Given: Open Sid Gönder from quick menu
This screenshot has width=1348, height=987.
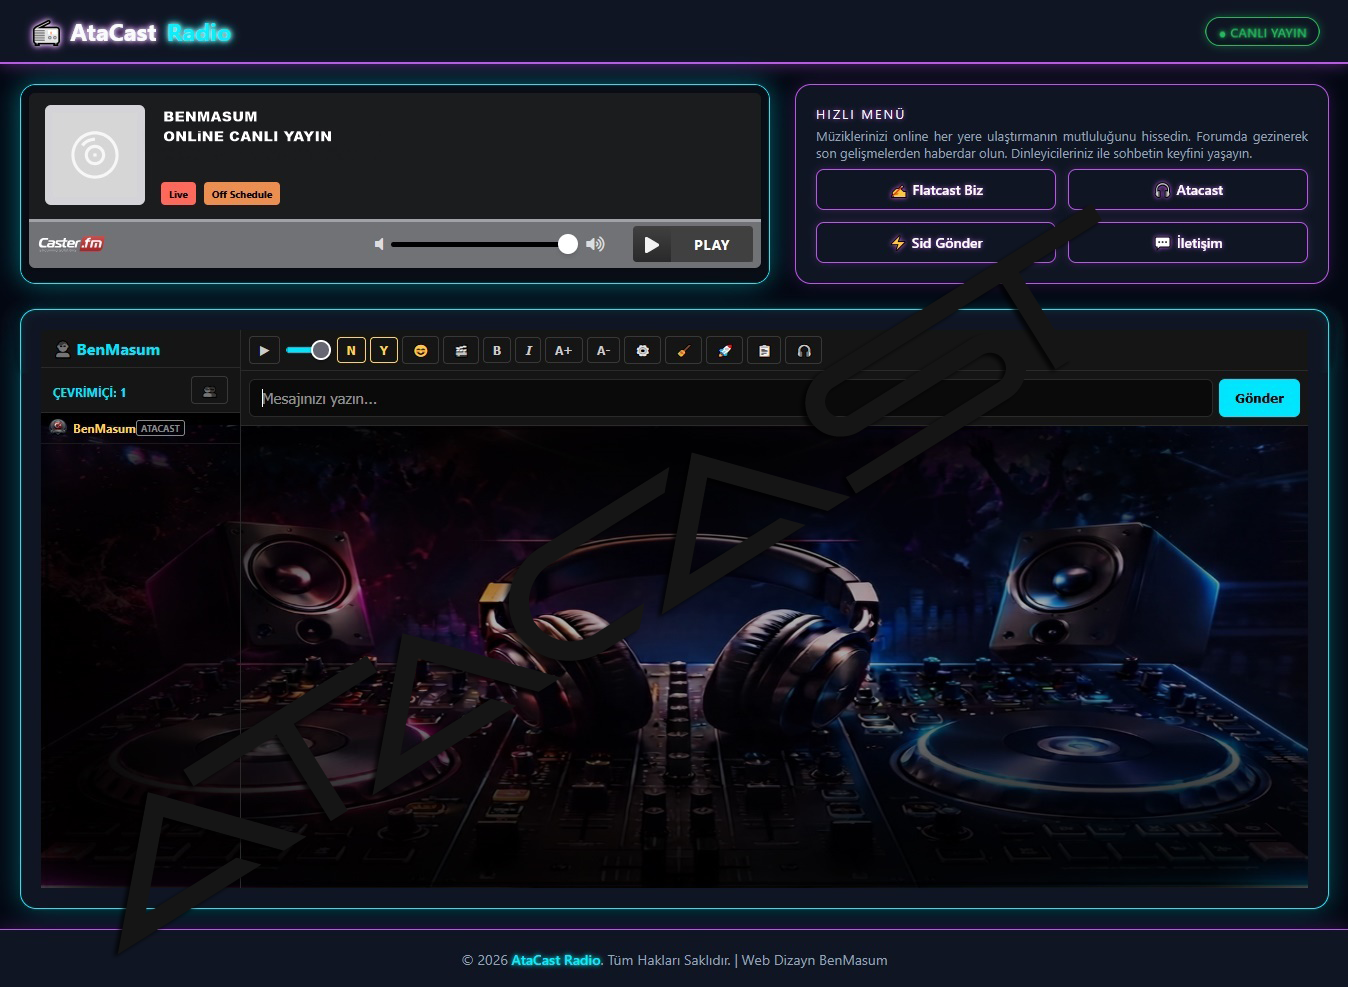Looking at the screenshot, I should [936, 243].
